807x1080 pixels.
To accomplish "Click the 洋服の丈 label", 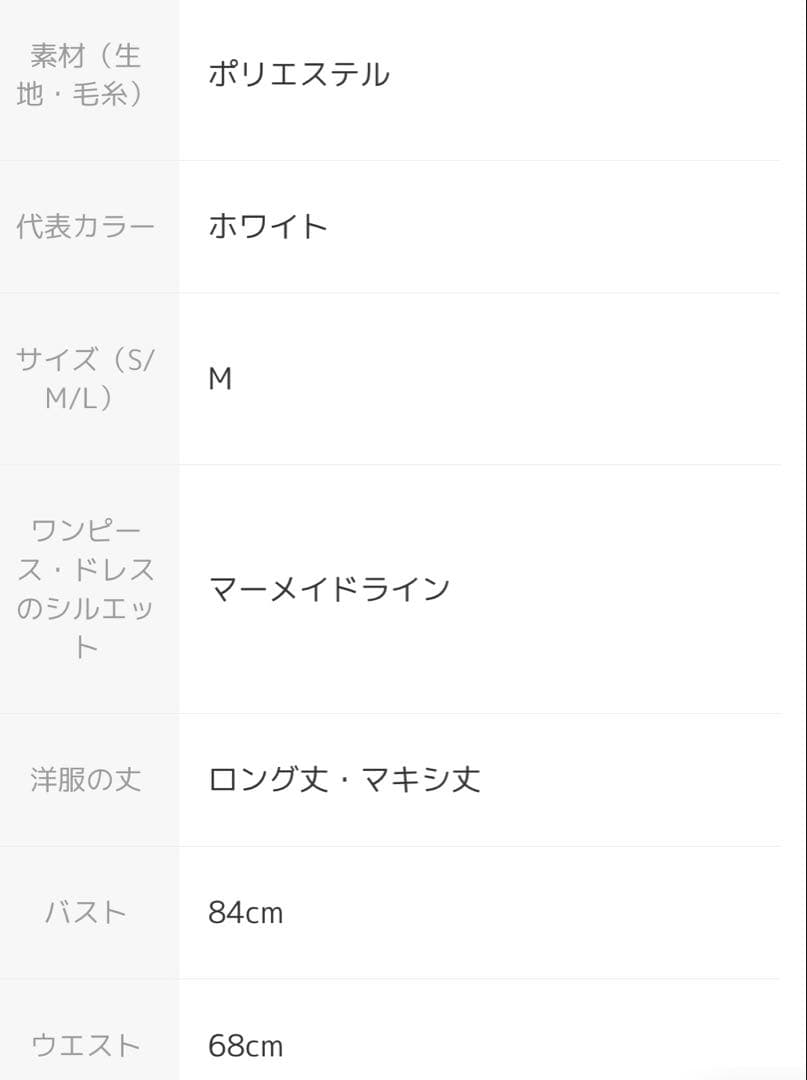I will pos(86,779).
